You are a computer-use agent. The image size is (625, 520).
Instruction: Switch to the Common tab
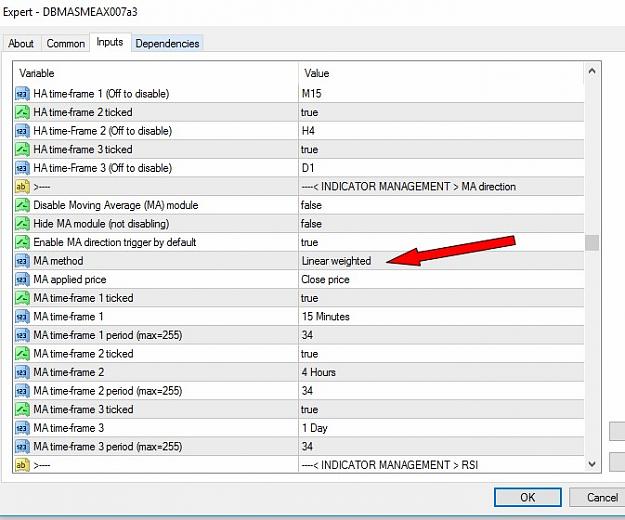[x=65, y=43]
